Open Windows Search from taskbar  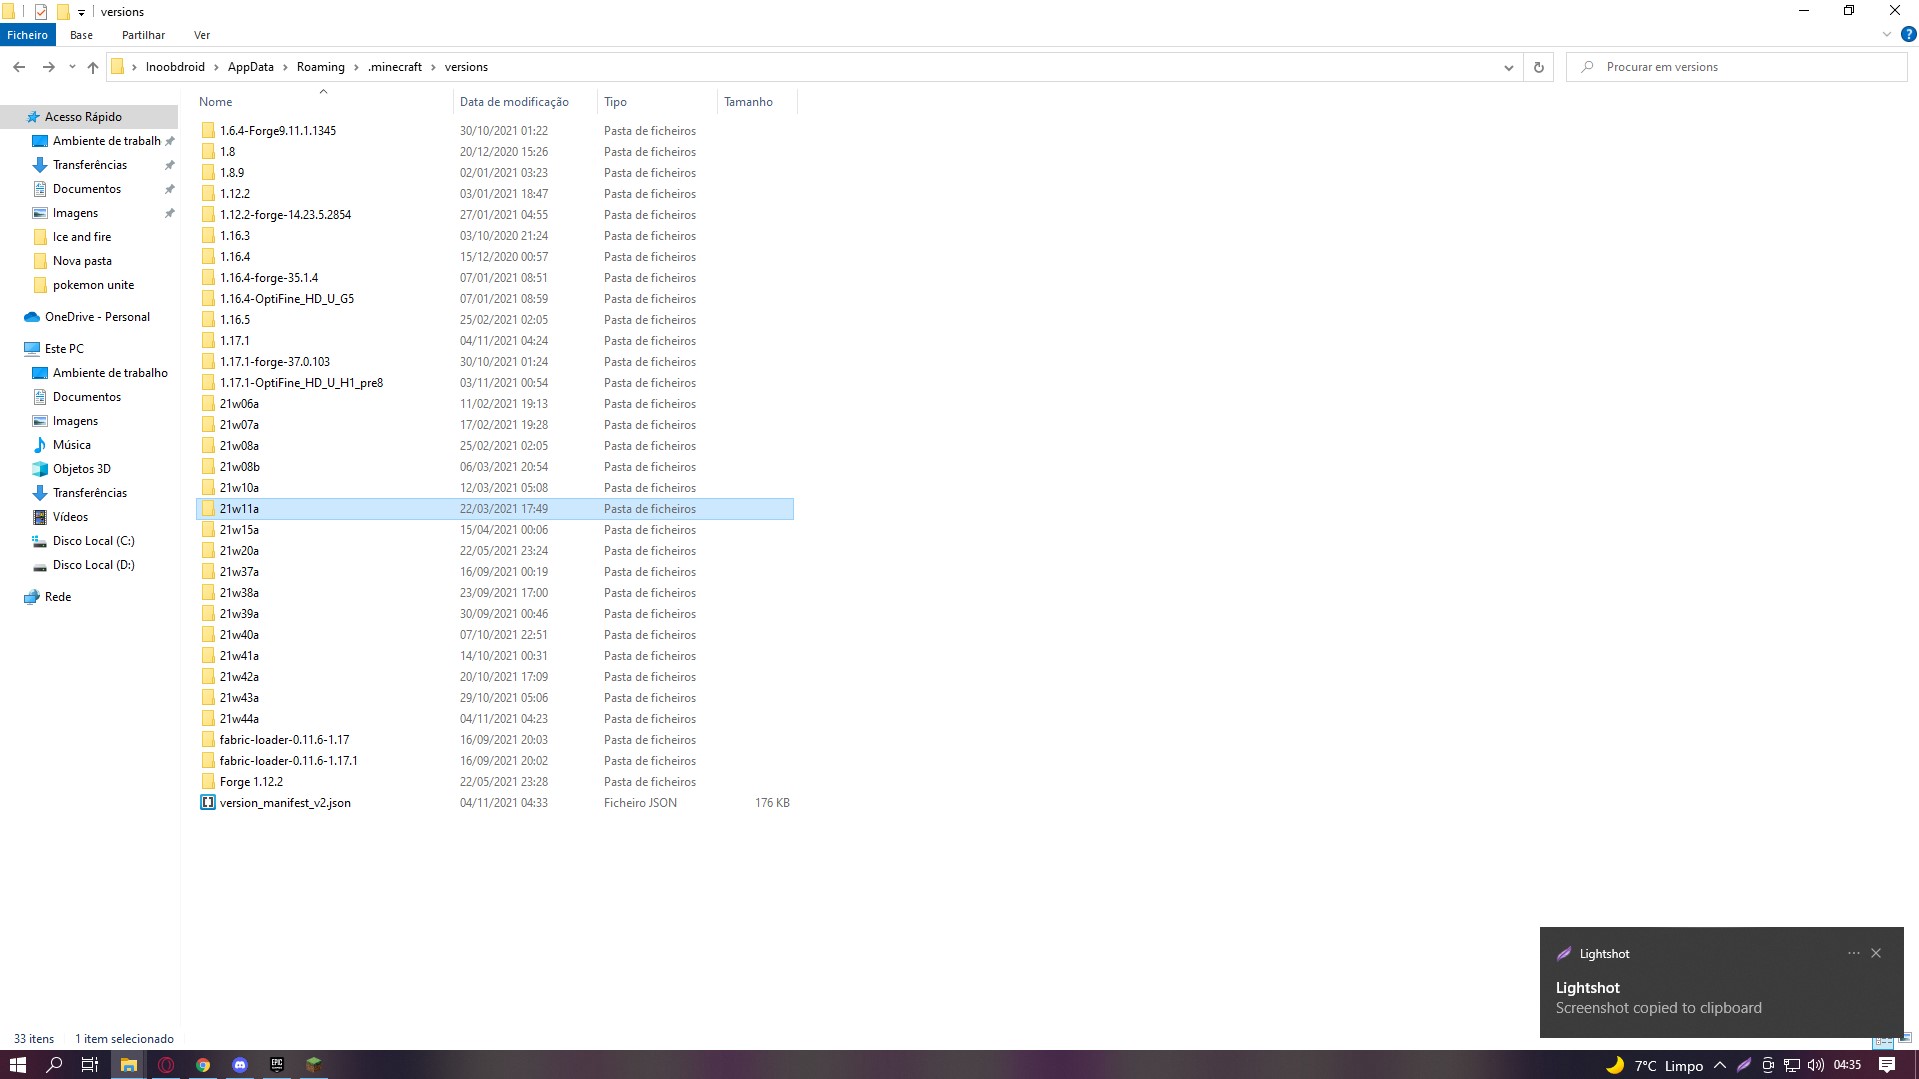click(54, 1065)
